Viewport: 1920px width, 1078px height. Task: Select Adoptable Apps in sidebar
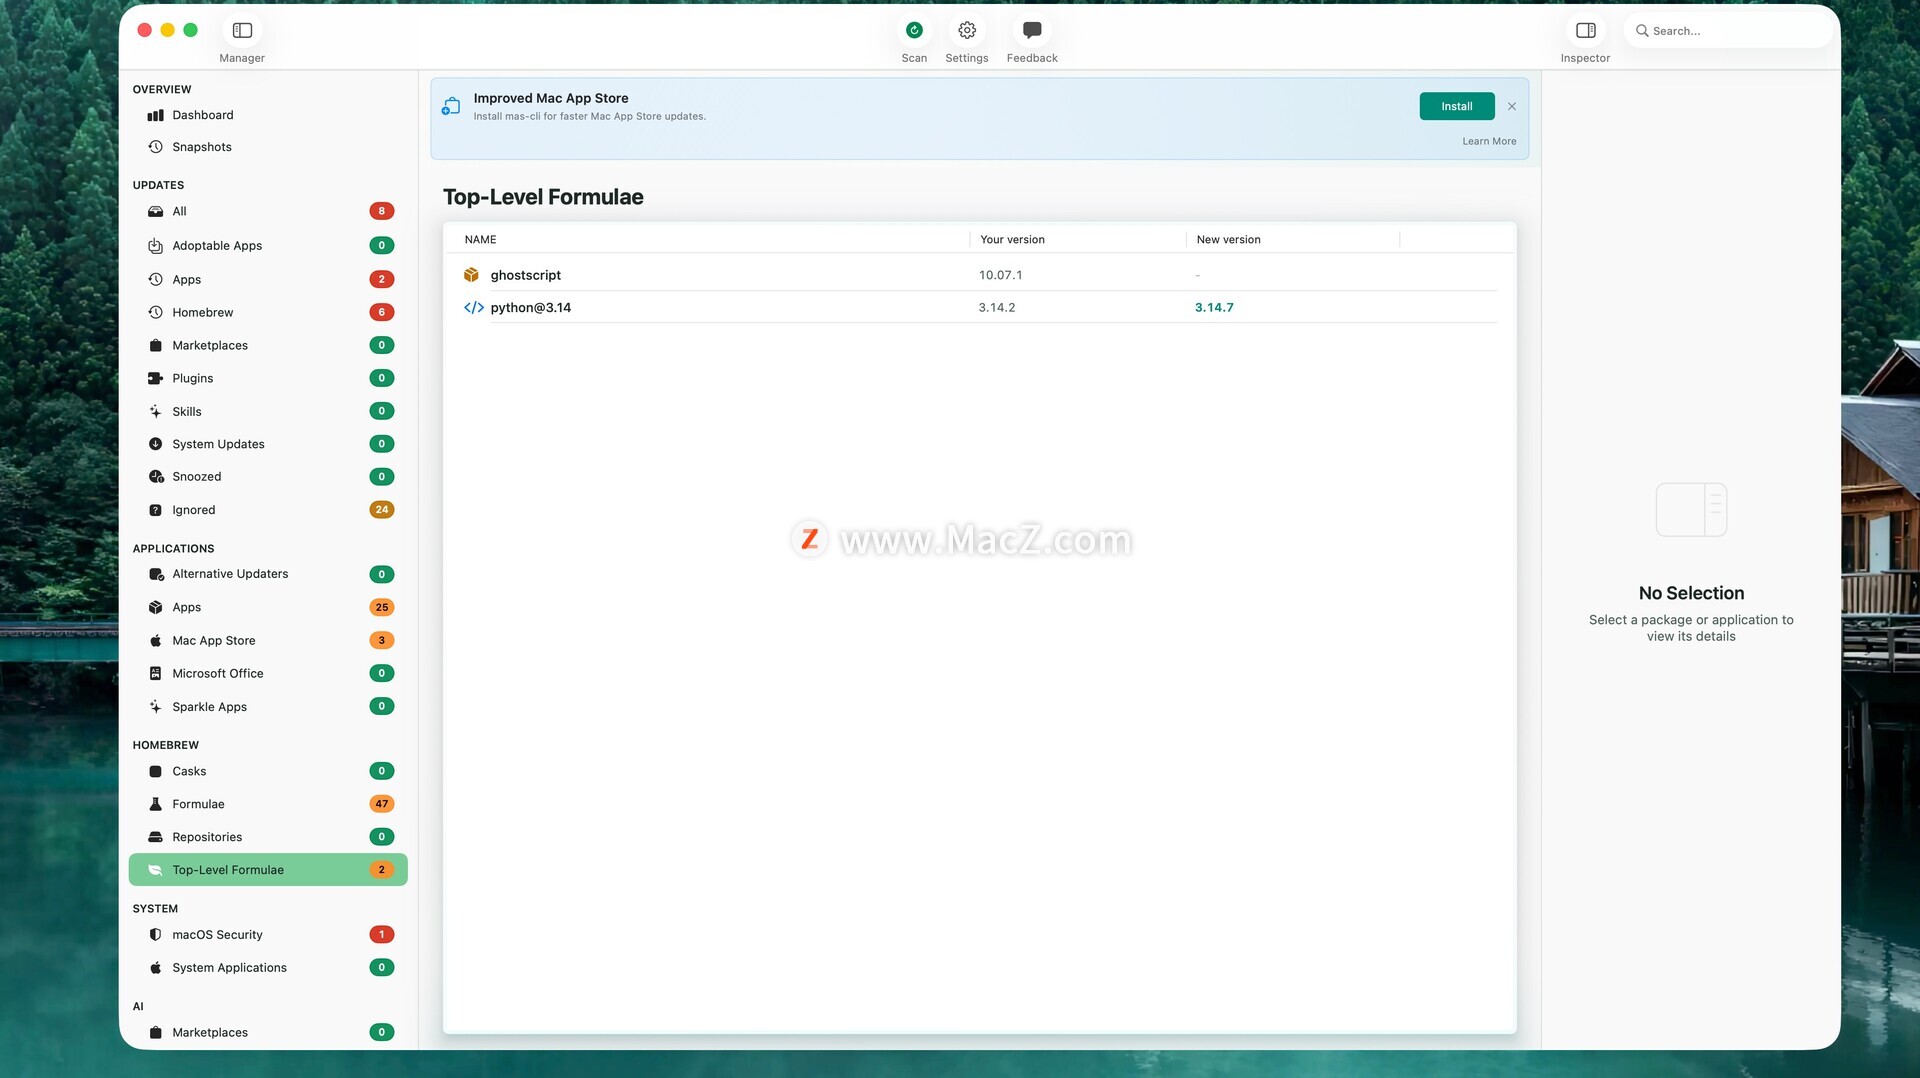(x=268, y=246)
